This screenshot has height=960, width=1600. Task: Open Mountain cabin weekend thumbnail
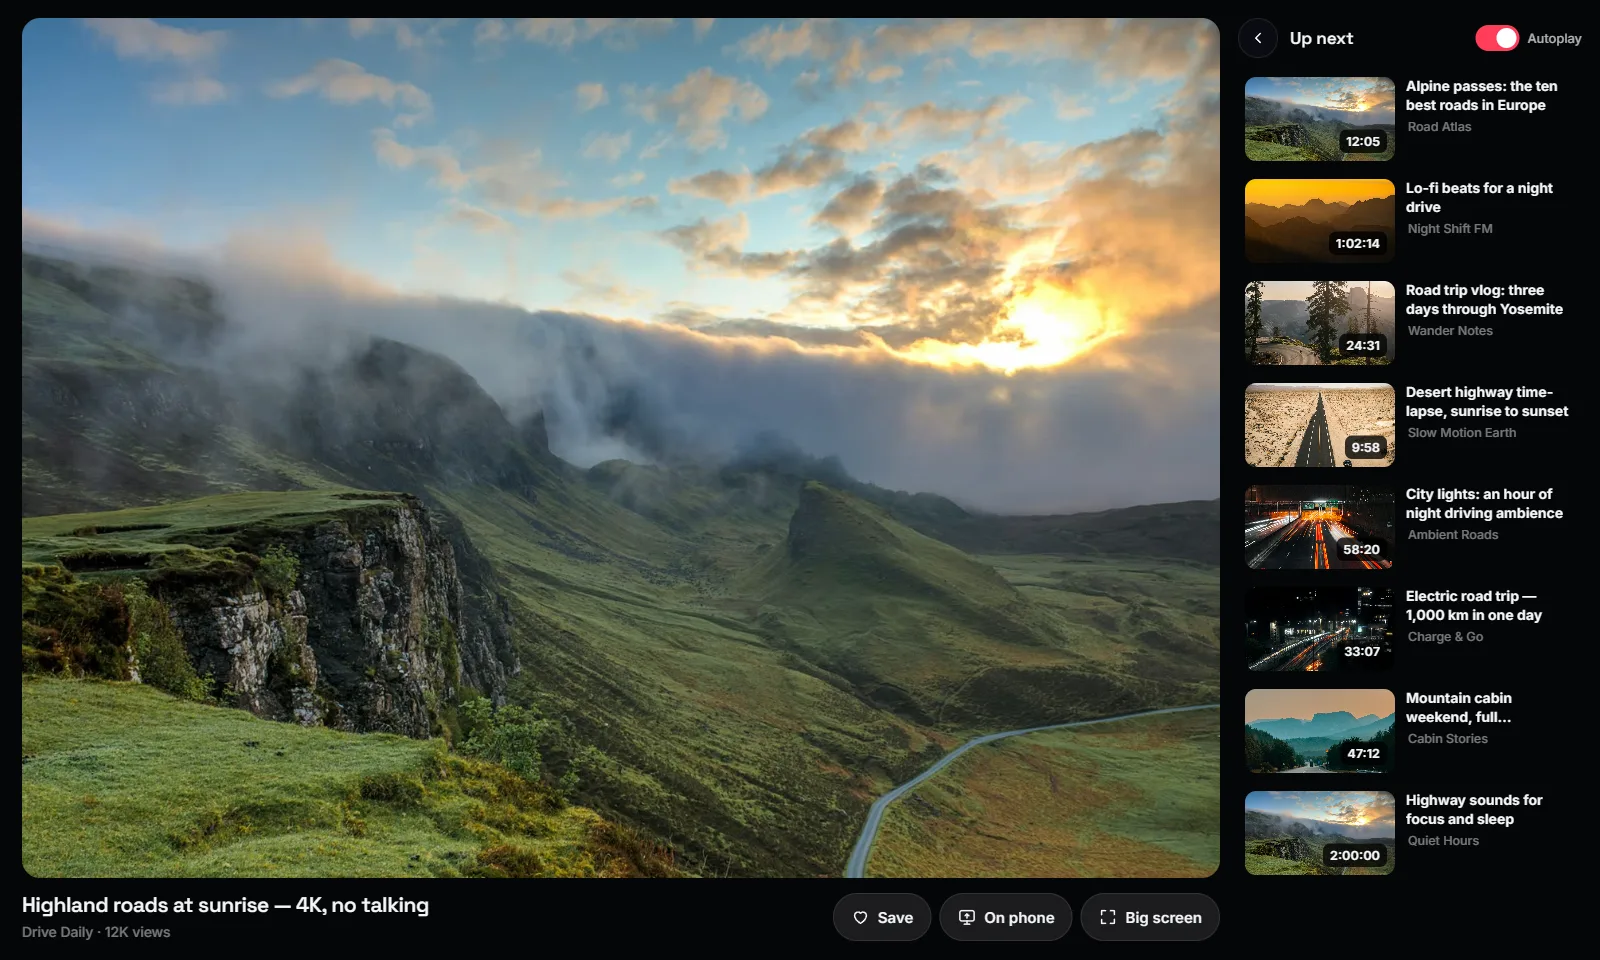(x=1320, y=731)
